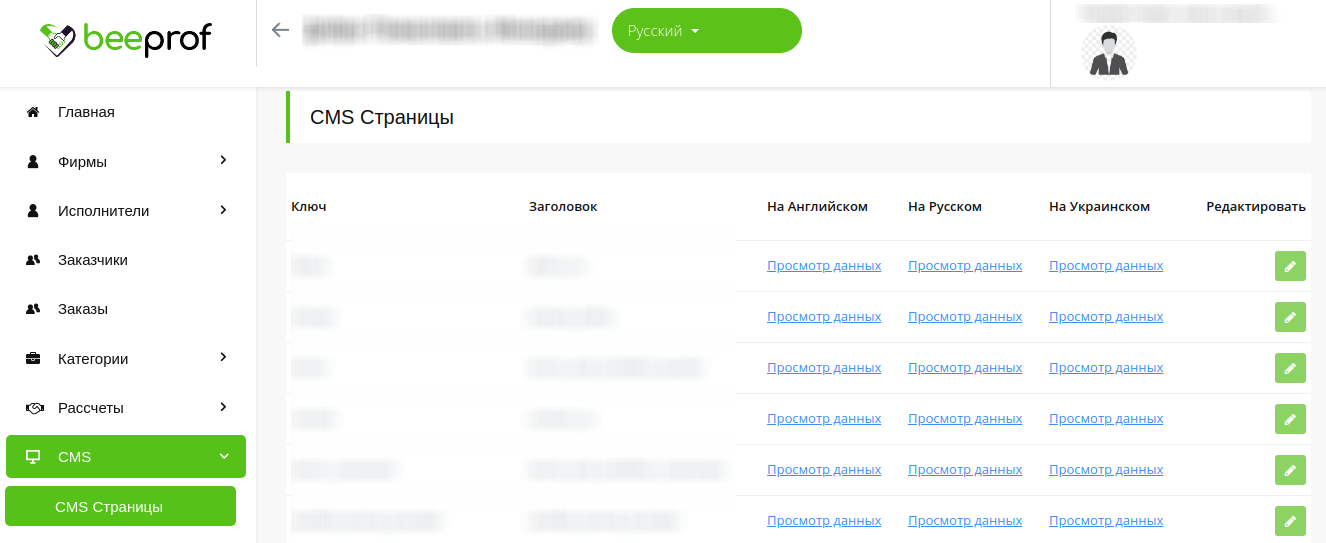Click the back arrow icon in header
The image size is (1326, 543).
point(280,30)
